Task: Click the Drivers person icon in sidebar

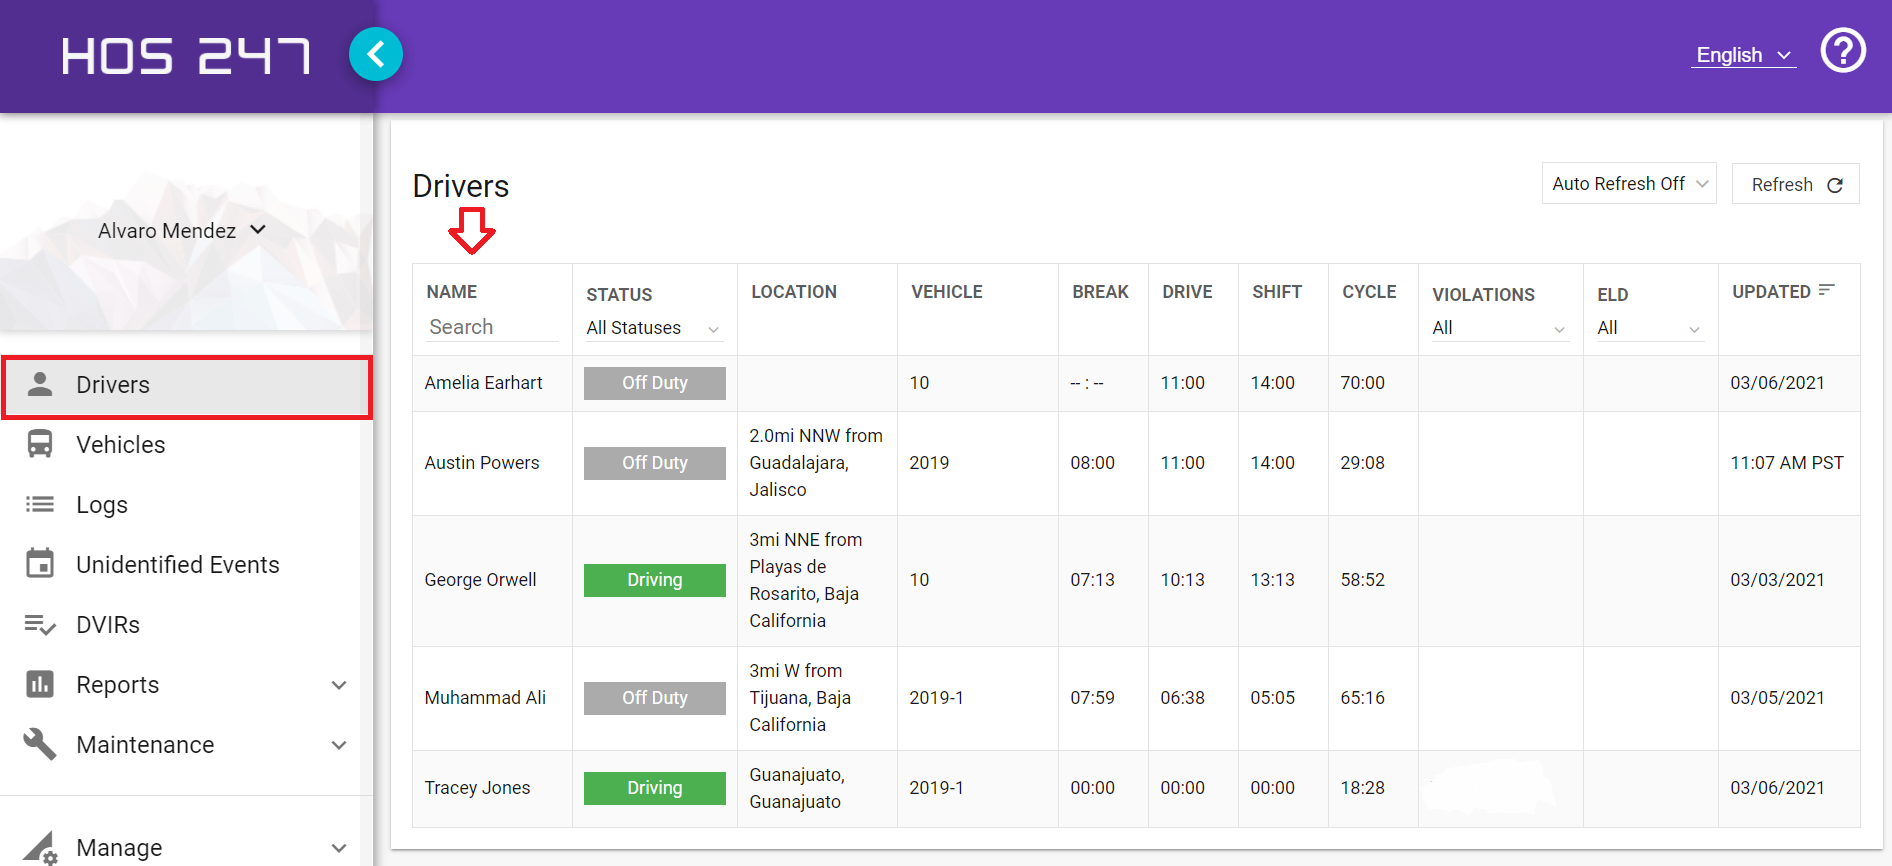Action: (40, 384)
